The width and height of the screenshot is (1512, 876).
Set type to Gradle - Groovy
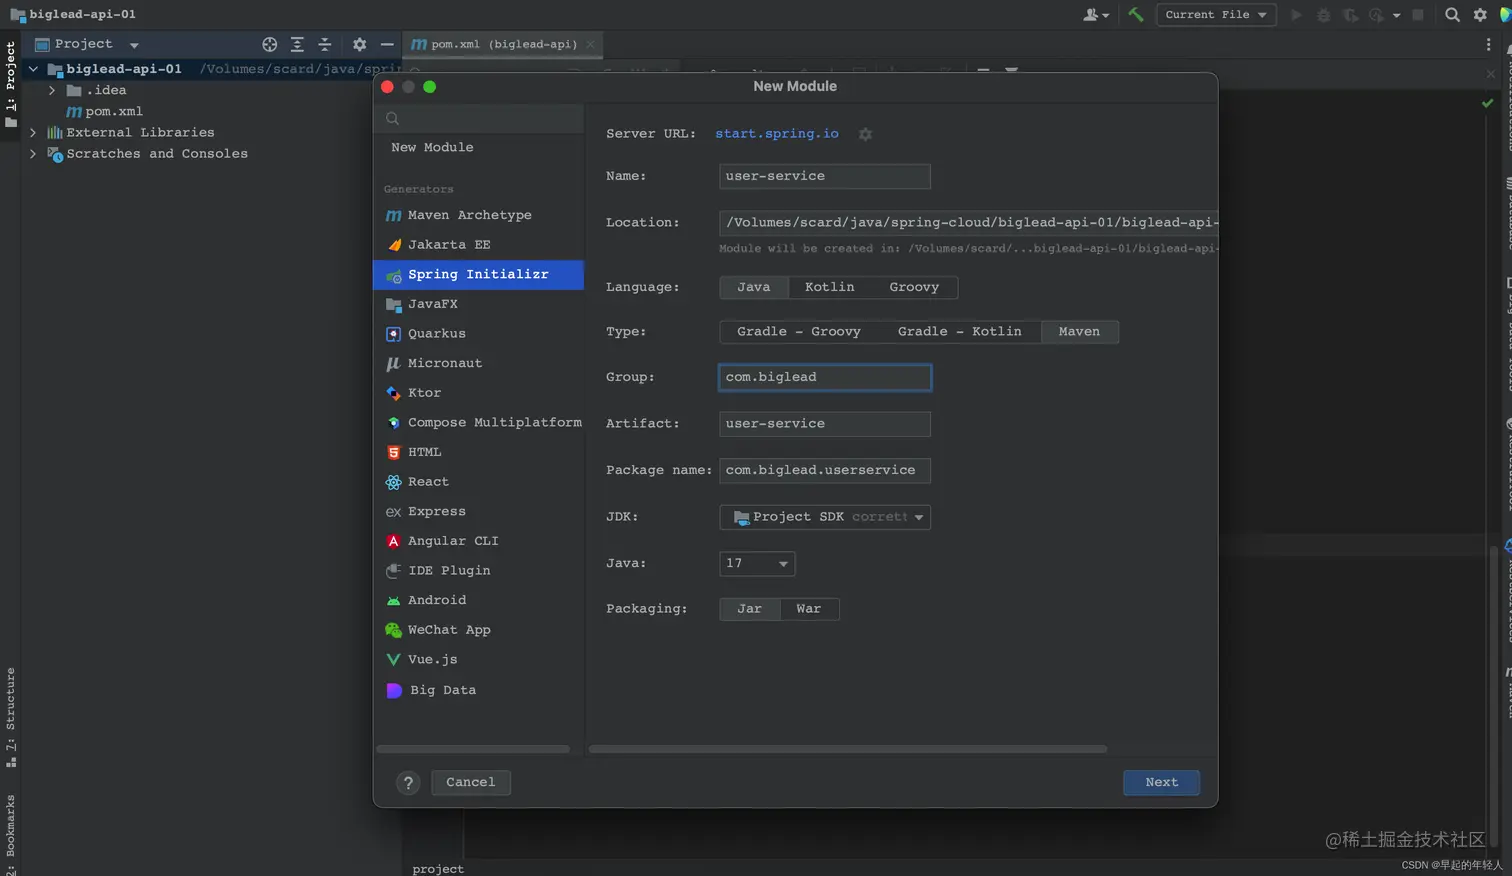798,332
